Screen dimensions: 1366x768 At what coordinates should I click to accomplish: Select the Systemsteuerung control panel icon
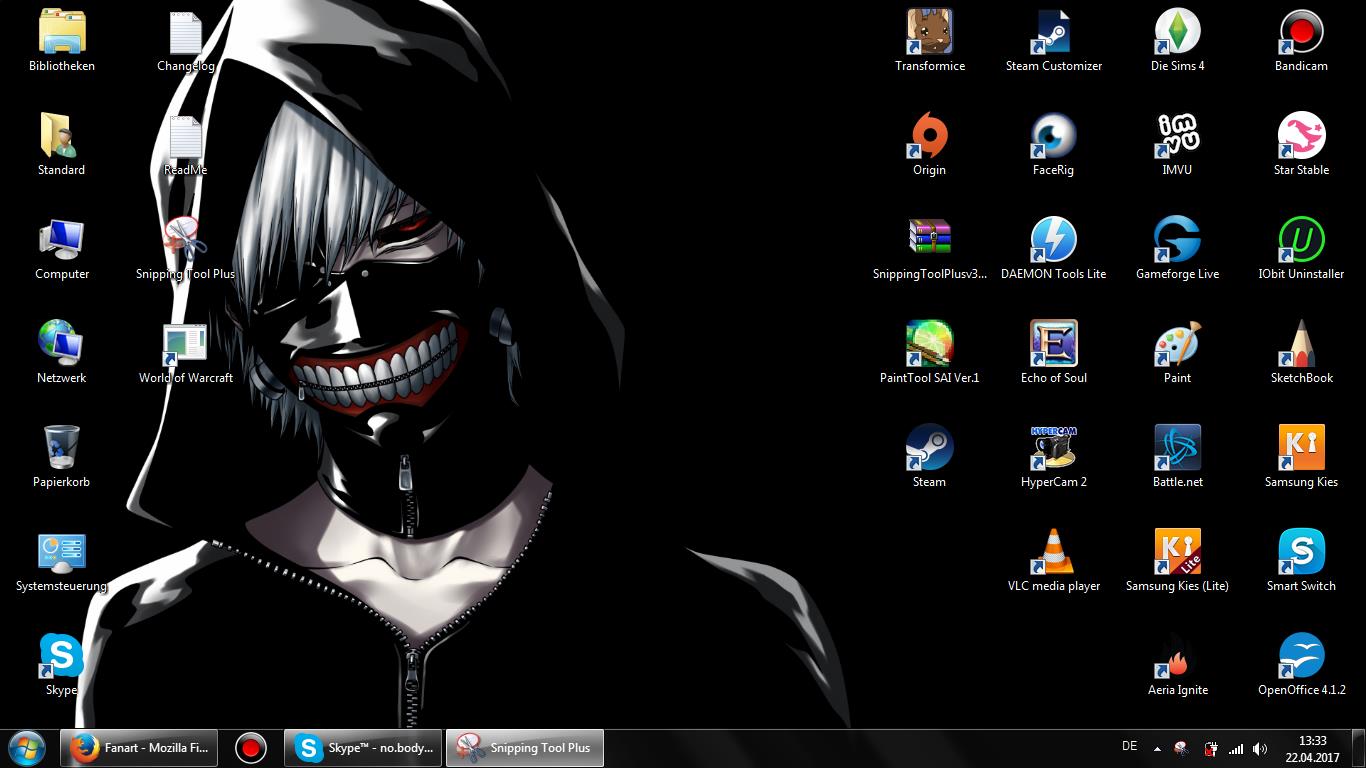[62, 561]
